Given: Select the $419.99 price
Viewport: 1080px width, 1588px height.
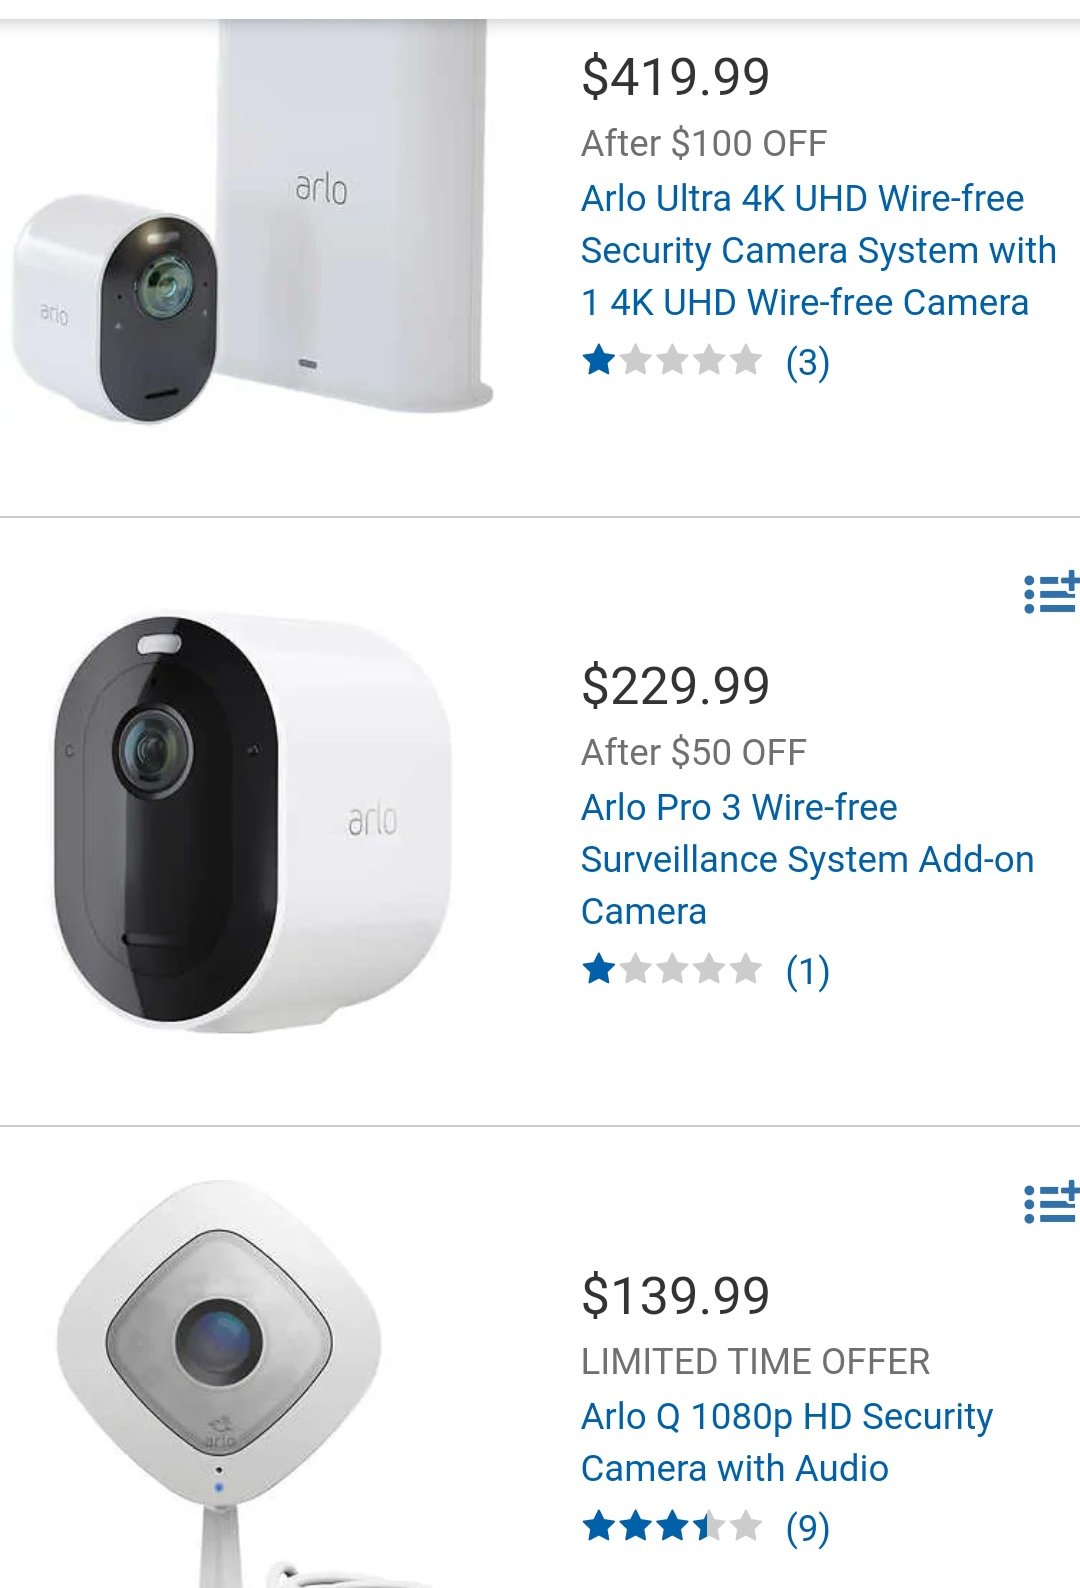Looking at the screenshot, I should (x=676, y=77).
